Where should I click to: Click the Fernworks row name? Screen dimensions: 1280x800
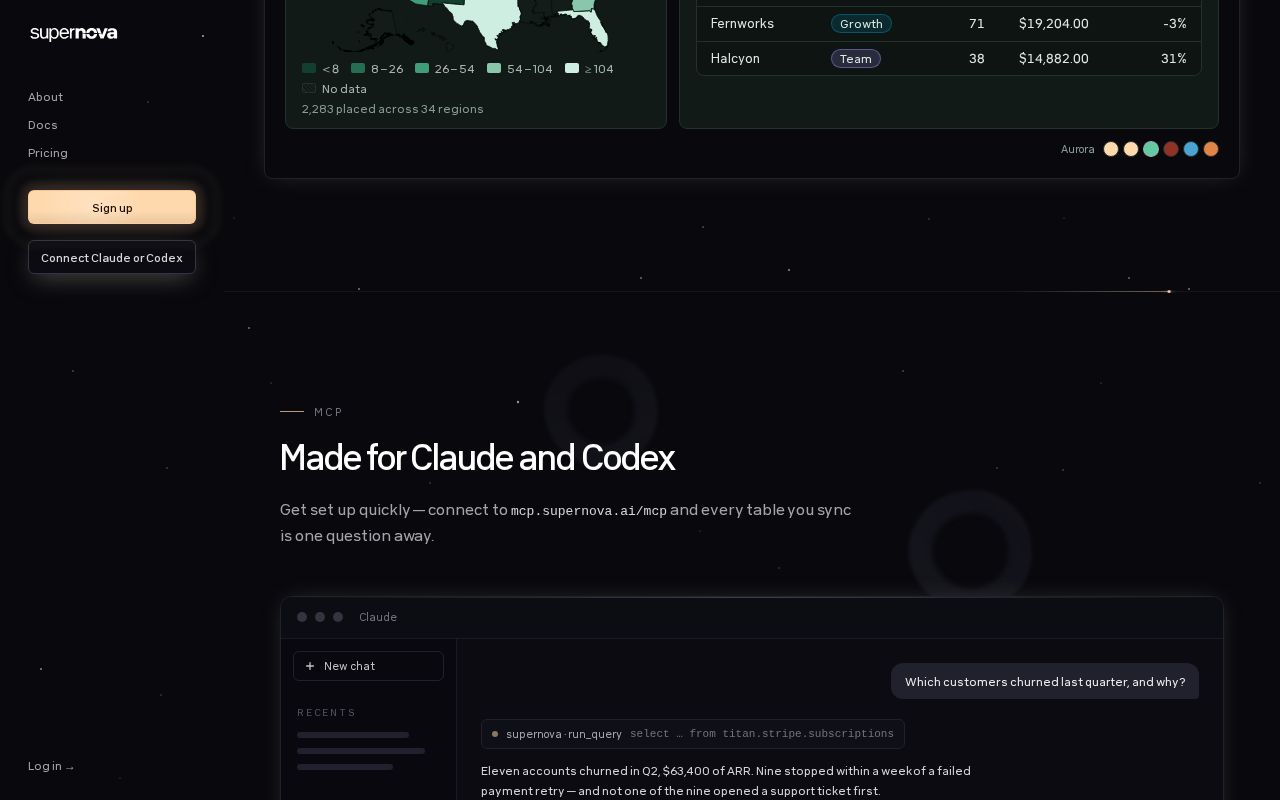coord(742,23)
